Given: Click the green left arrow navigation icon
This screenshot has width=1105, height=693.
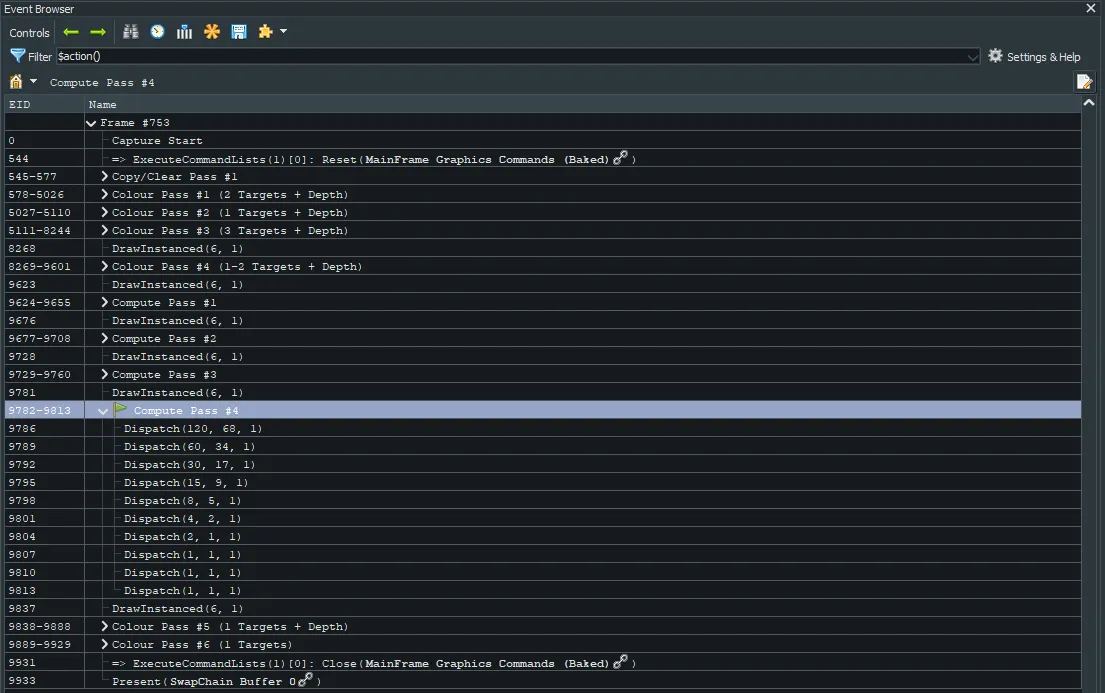Looking at the screenshot, I should 70,31.
